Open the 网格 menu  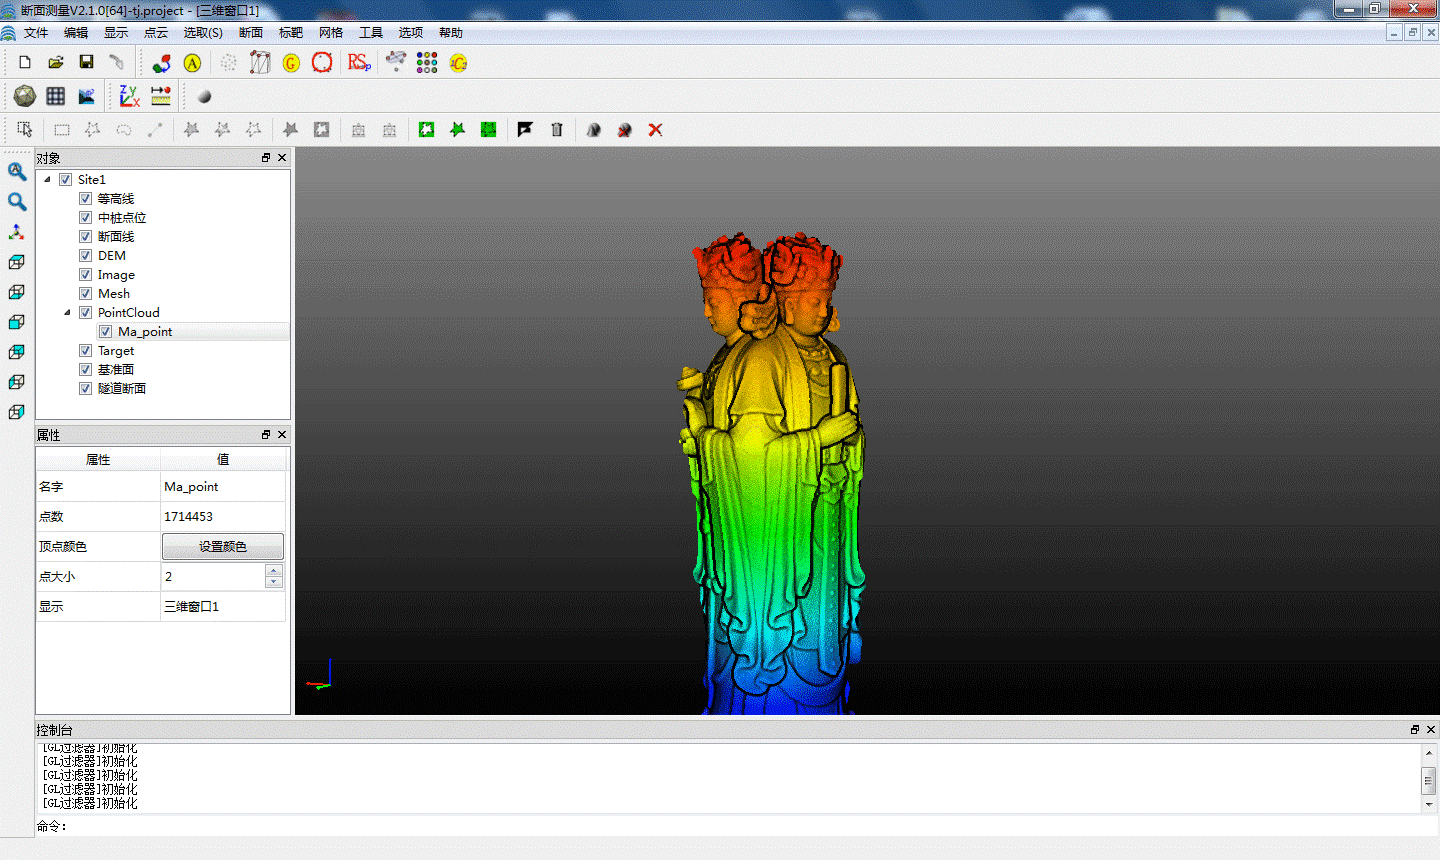[x=331, y=33]
